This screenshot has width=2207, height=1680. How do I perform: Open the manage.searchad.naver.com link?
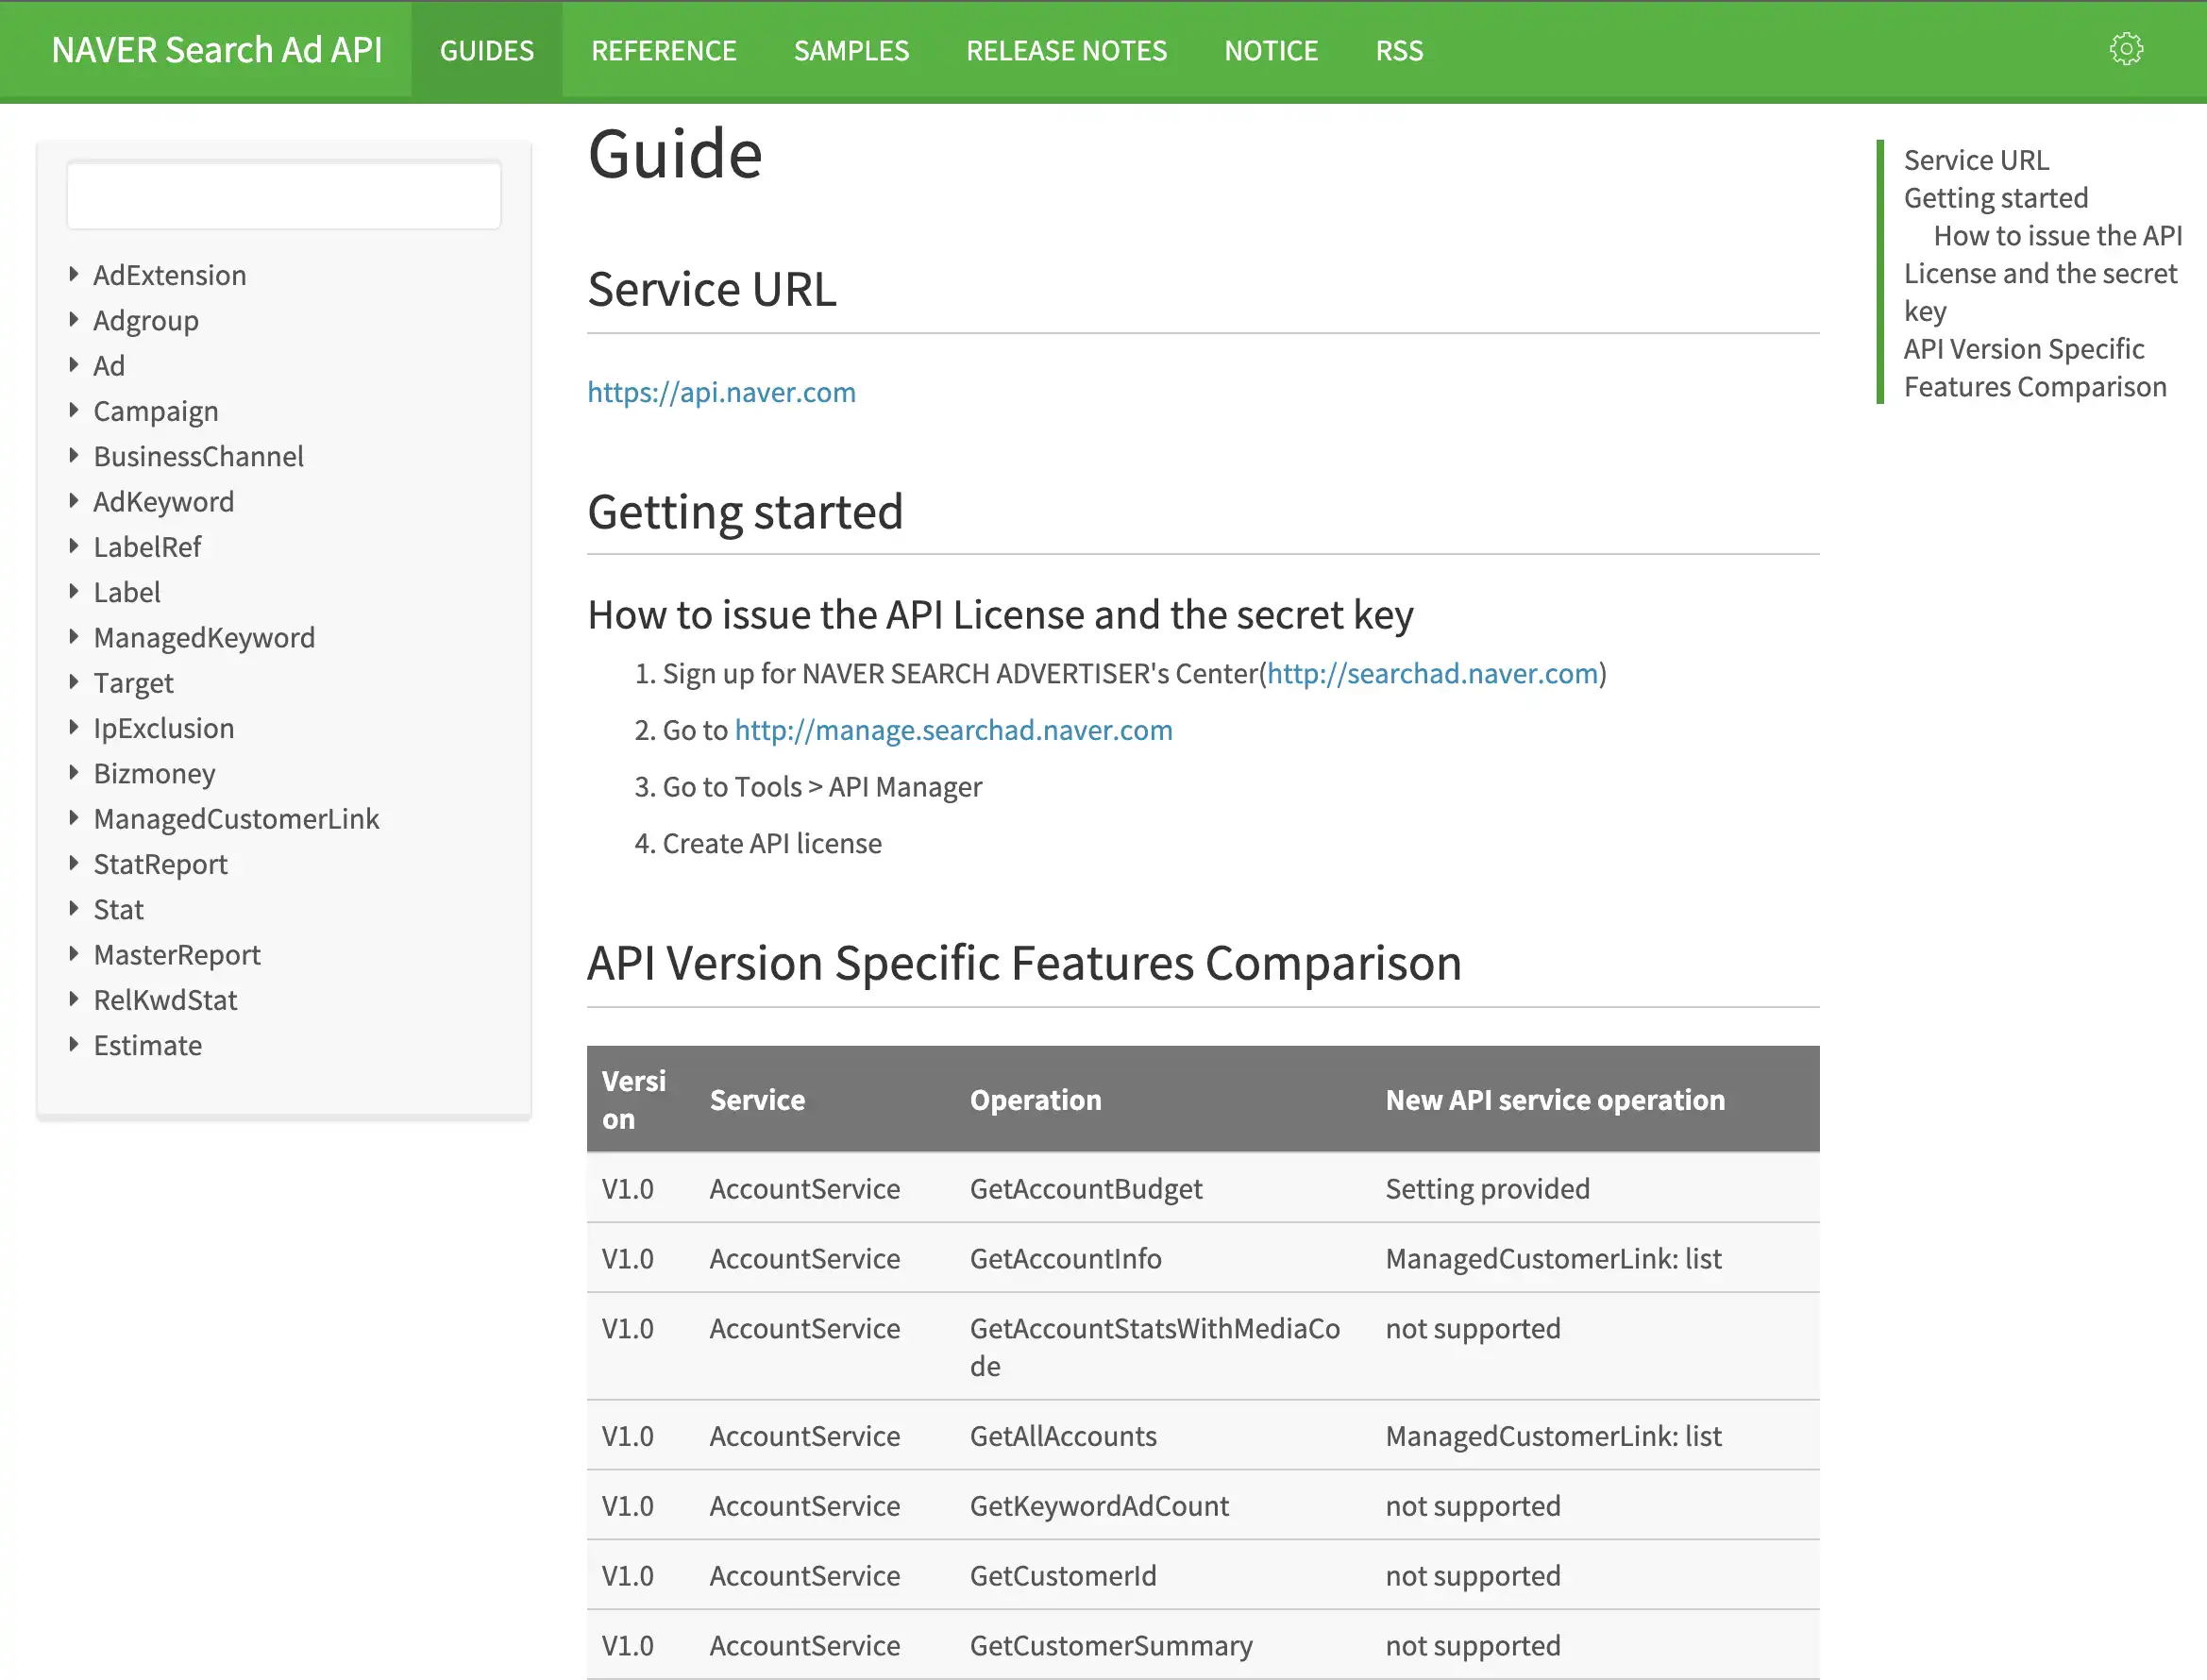(953, 730)
